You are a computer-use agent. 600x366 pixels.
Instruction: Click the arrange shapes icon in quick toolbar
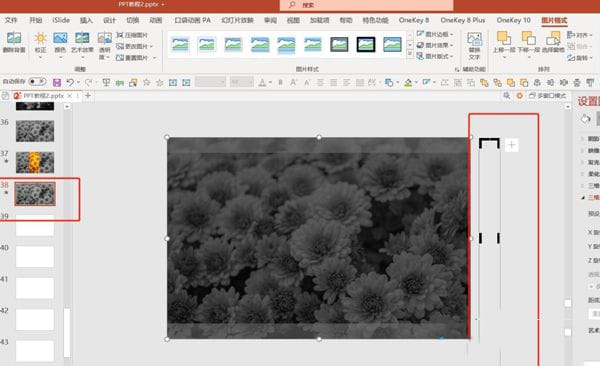pos(389,82)
